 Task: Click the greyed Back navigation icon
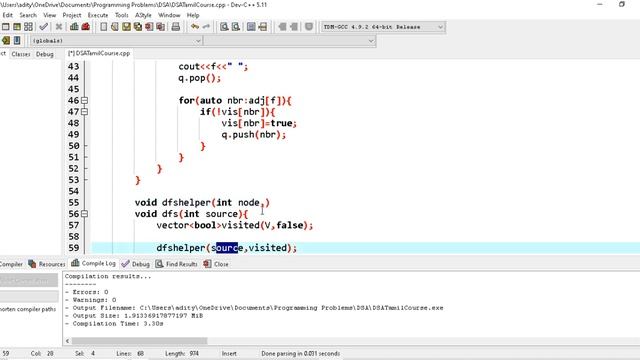coord(282,27)
